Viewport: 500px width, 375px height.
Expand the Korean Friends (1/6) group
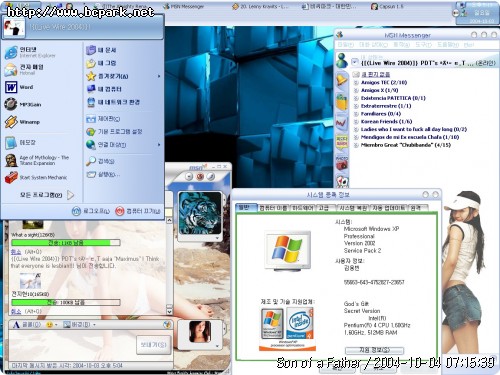356,122
